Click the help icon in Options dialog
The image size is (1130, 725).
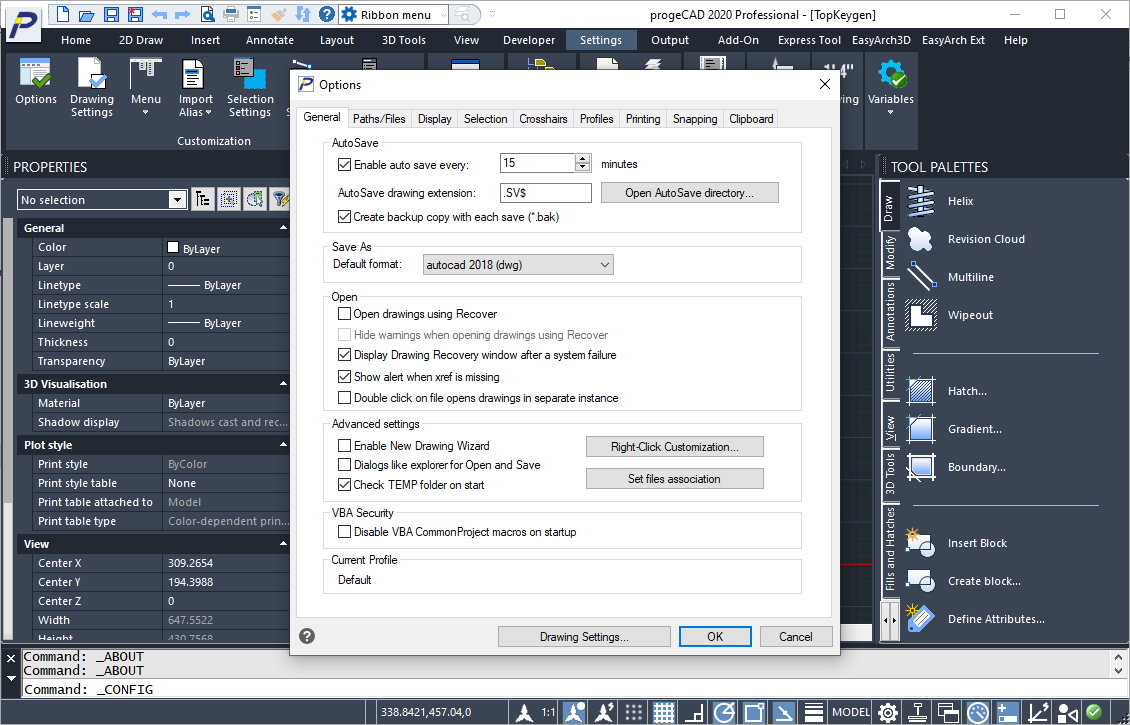[x=307, y=636]
